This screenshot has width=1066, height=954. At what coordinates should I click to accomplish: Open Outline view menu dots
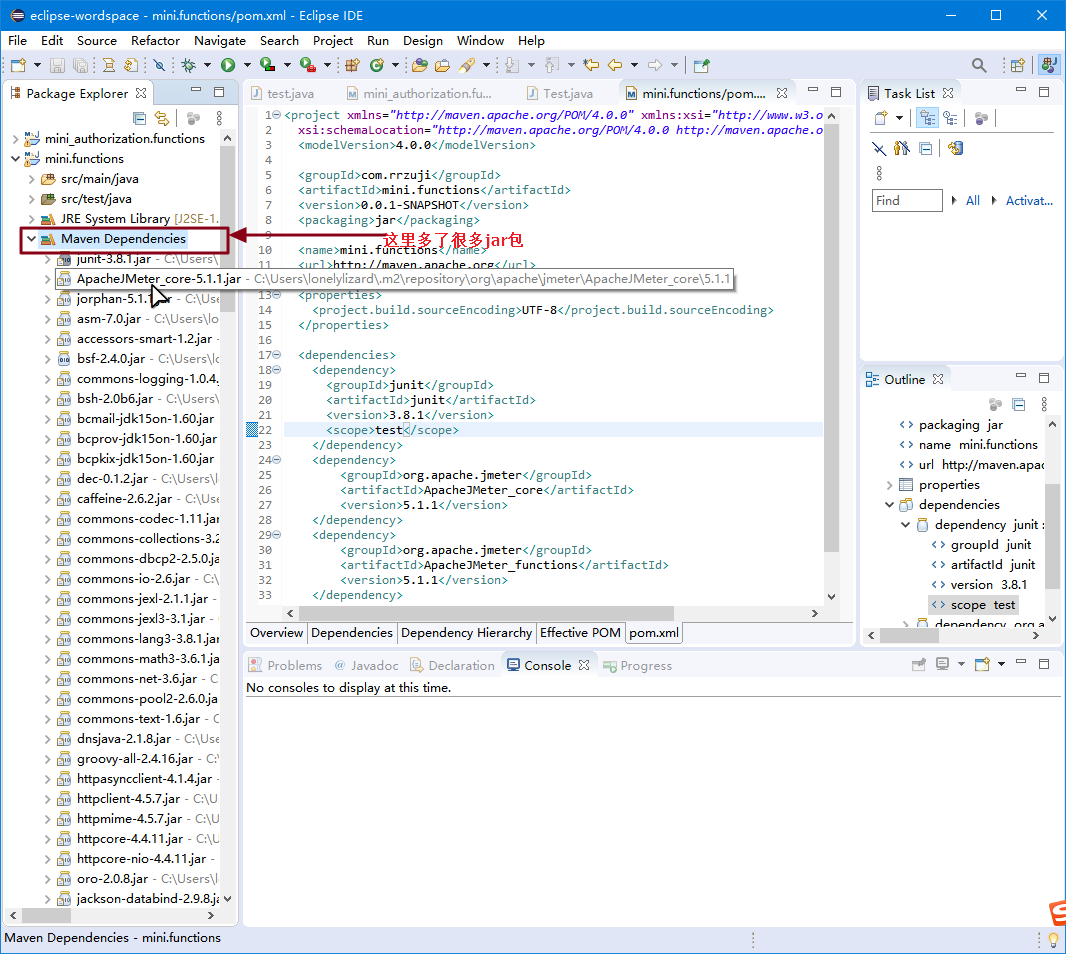pos(1044,405)
